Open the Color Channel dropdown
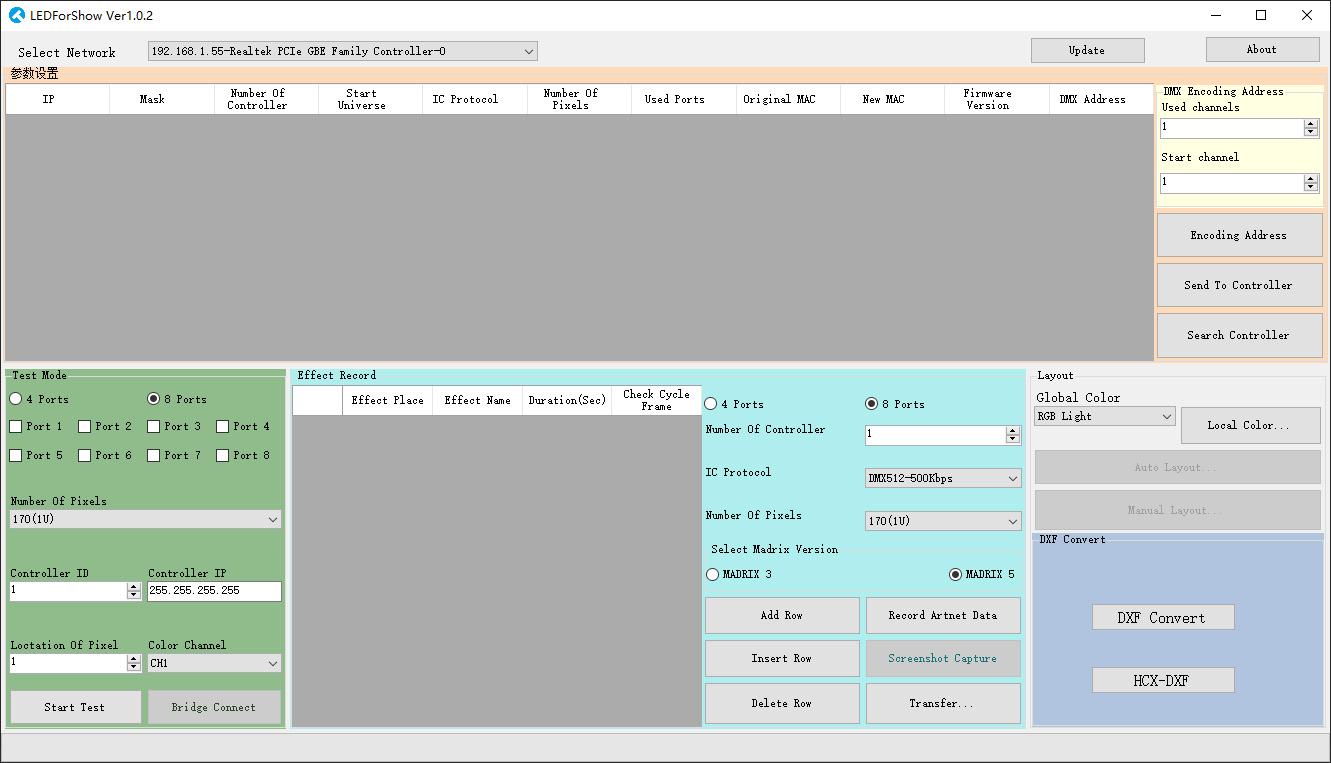 [215, 663]
